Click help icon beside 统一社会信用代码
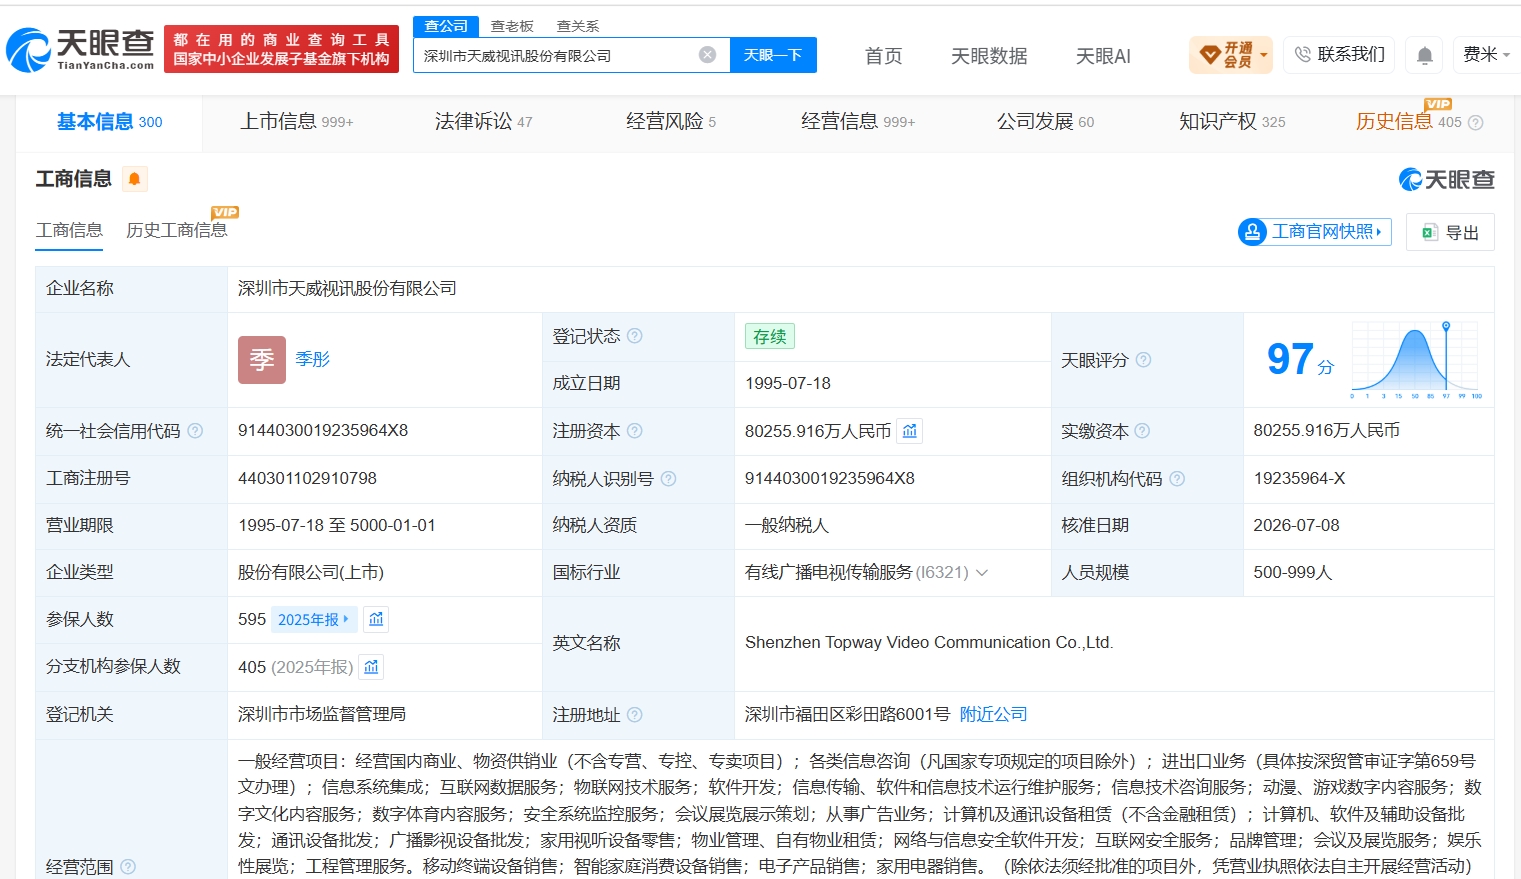Screen dimensions: 1521x879 click(195, 431)
